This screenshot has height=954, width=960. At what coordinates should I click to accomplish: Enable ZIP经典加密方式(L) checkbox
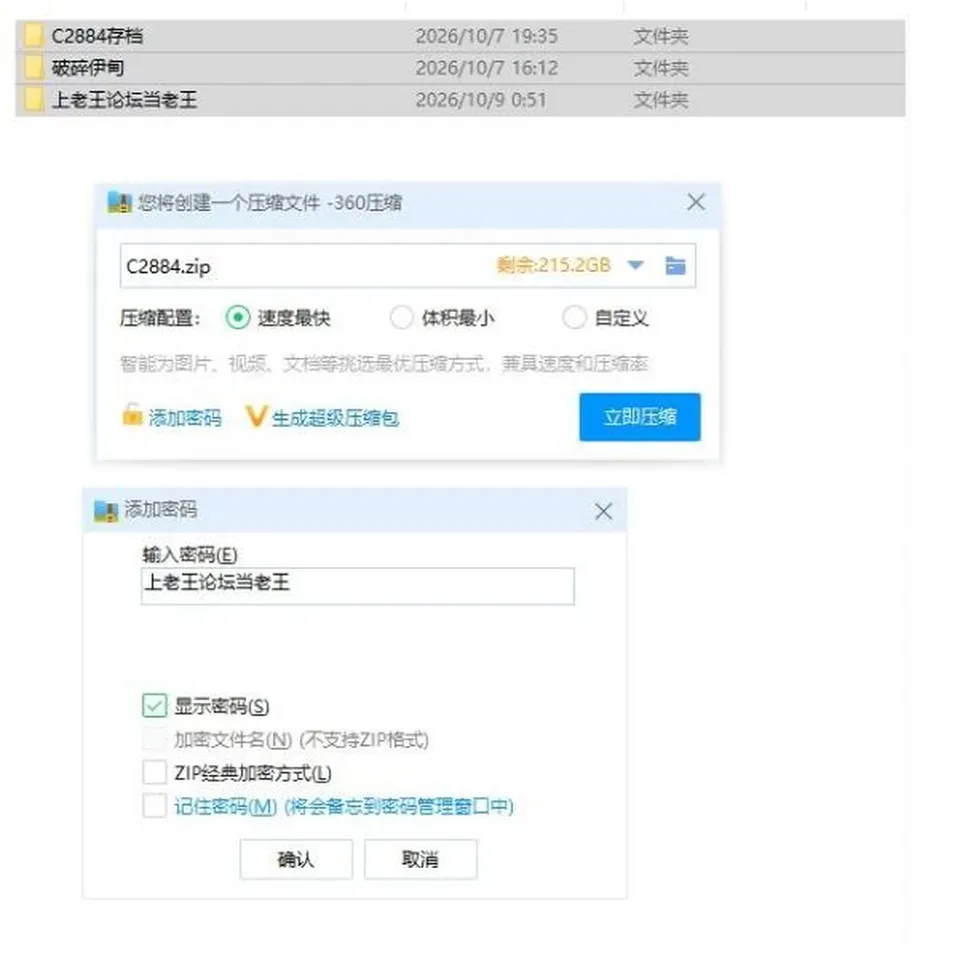tap(154, 772)
